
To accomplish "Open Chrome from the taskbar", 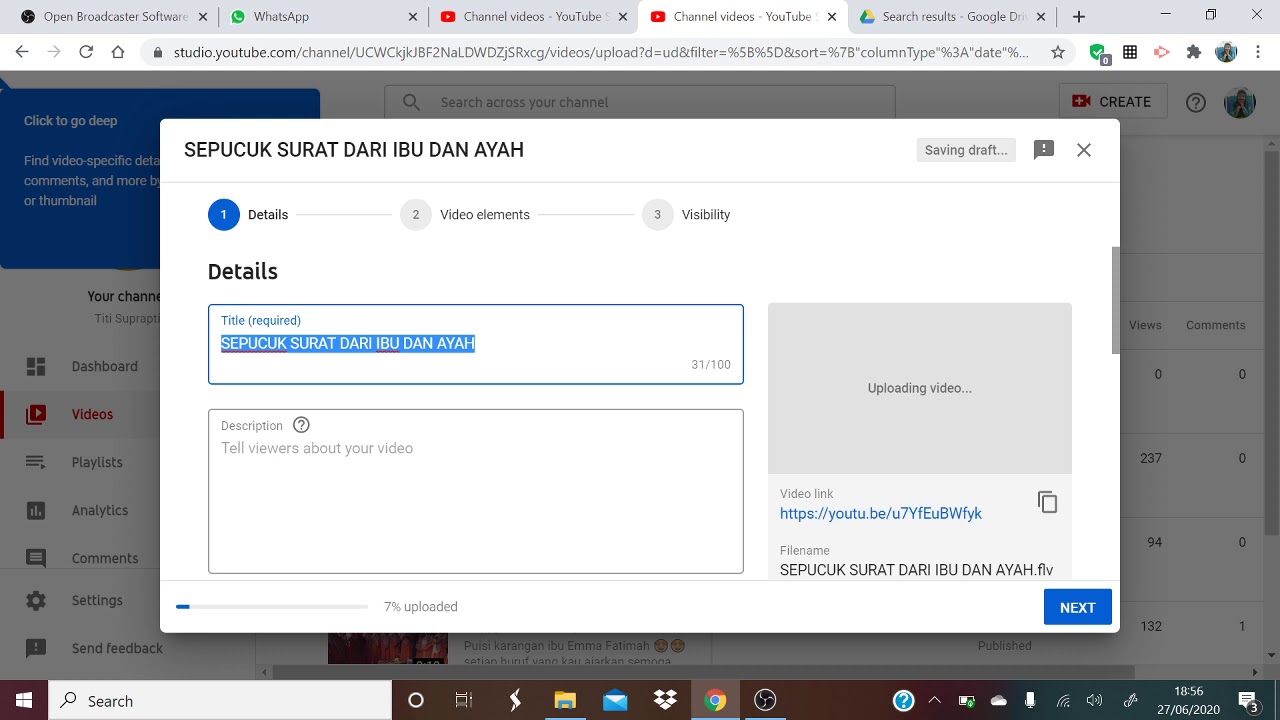I will (715, 700).
